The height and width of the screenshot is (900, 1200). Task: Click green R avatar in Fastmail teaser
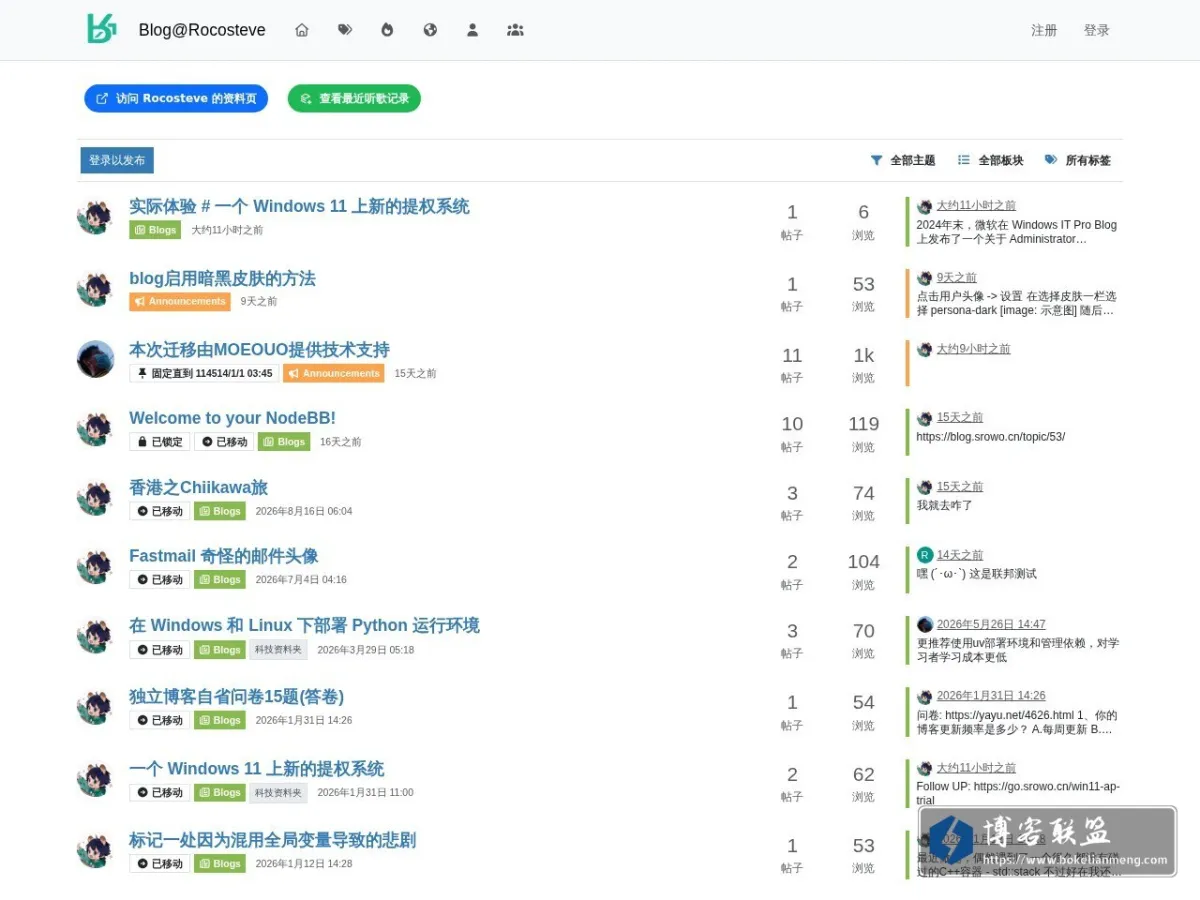click(925, 555)
